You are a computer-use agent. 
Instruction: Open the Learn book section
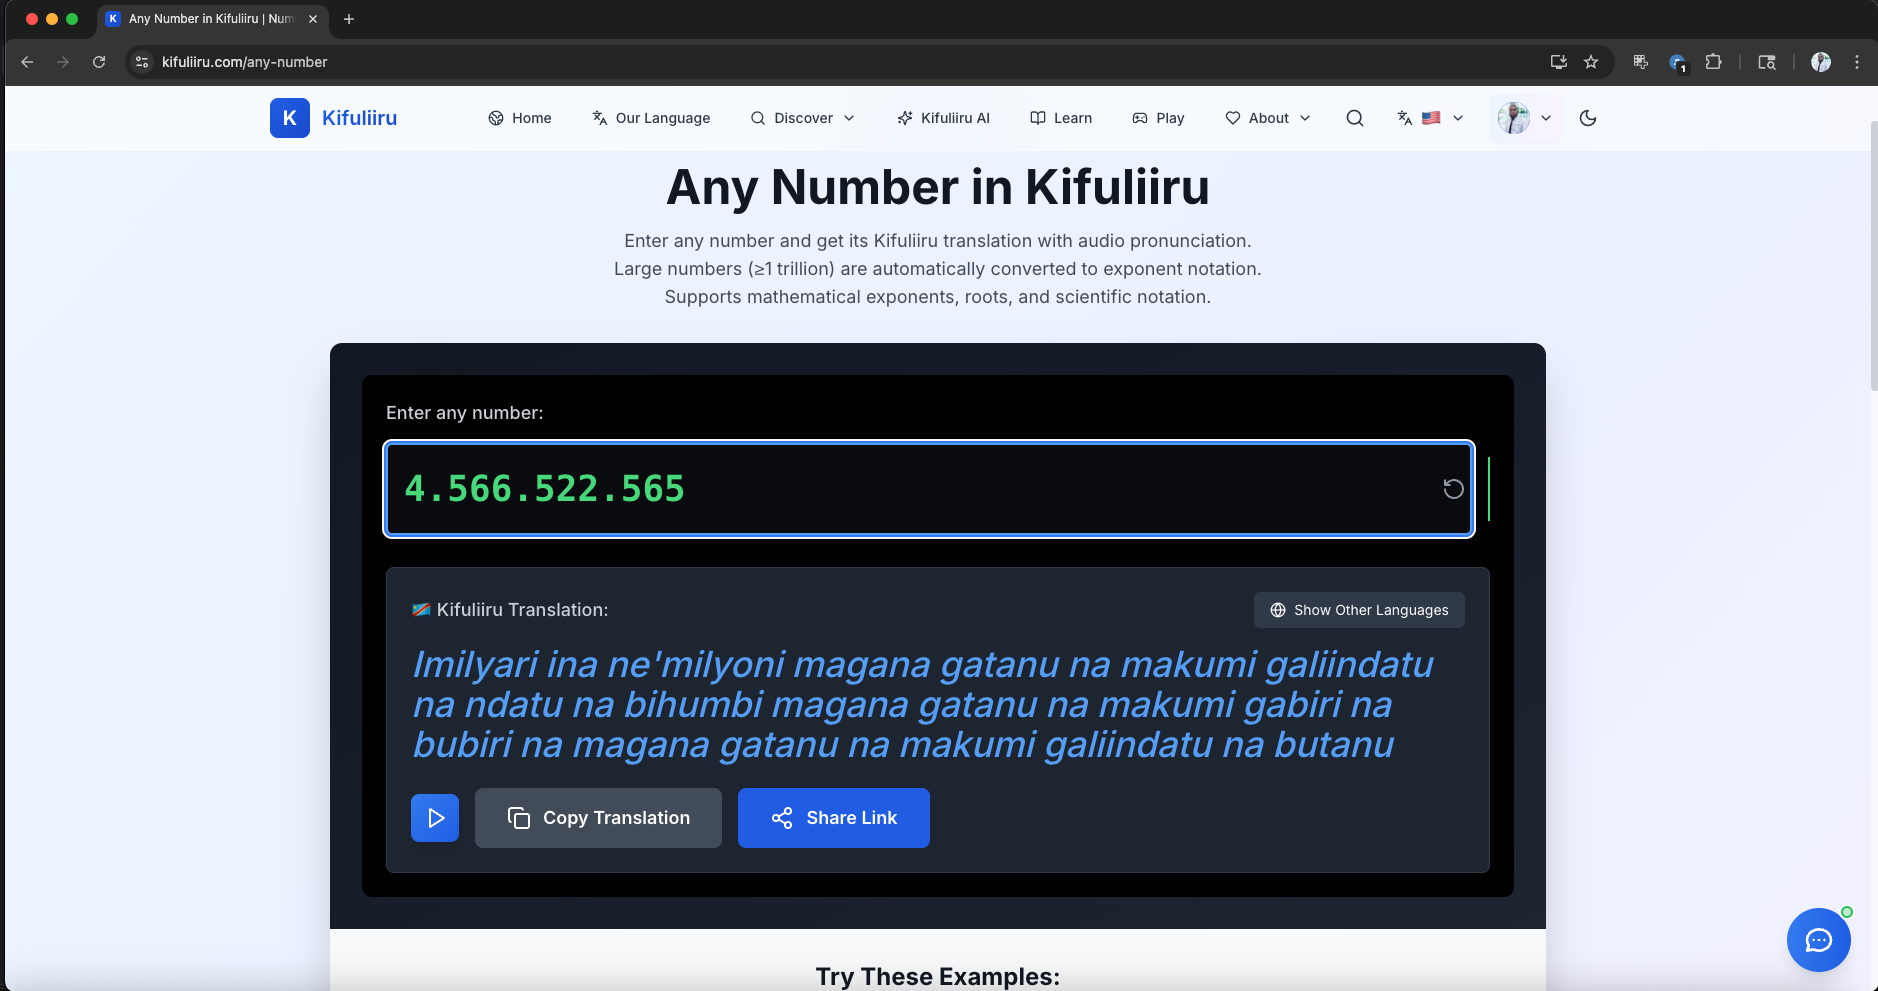1060,118
